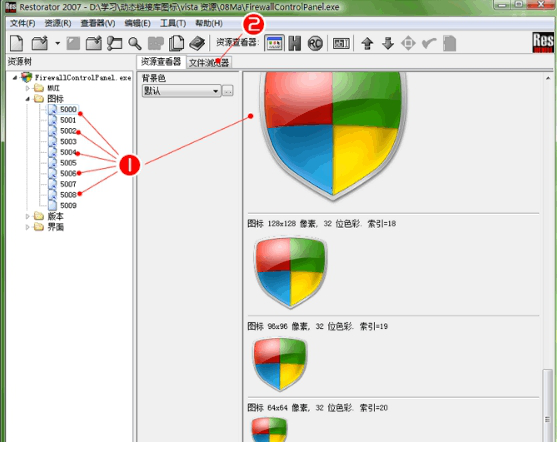Switch to the 文件浏览器 tab
The image size is (557, 459).
(x=209, y=63)
